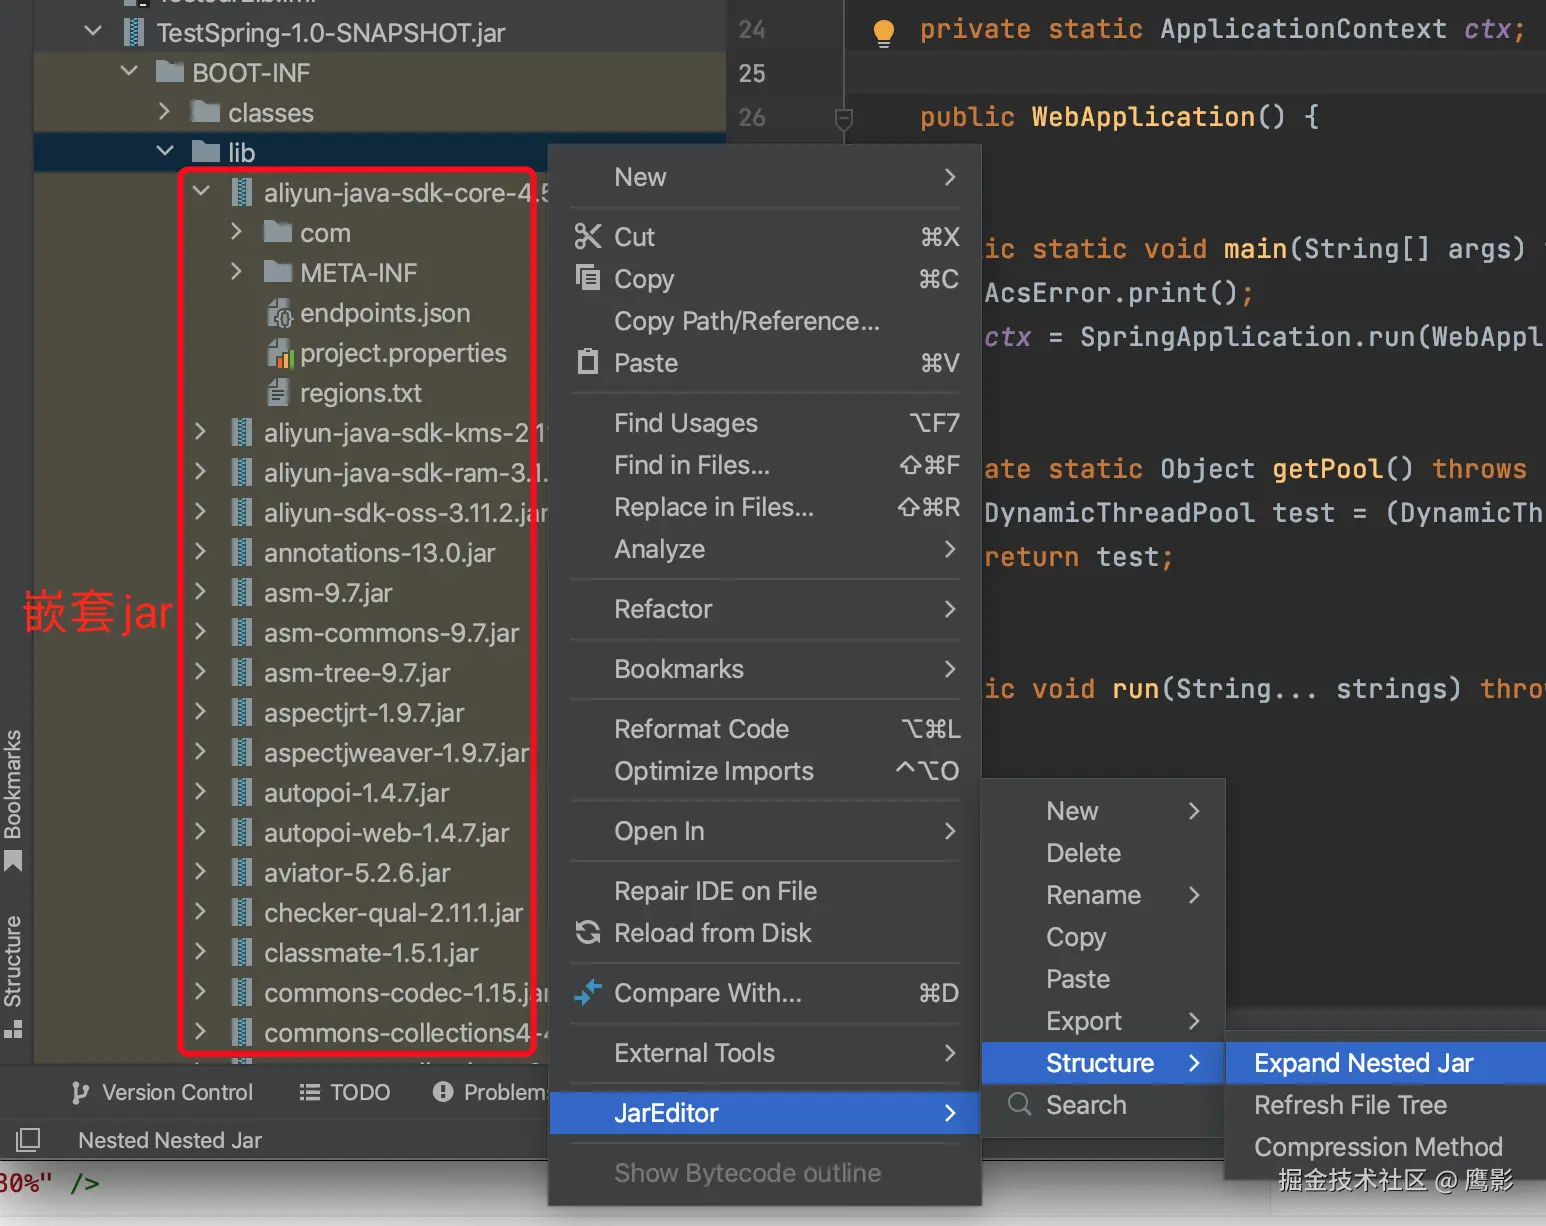This screenshot has width=1546, height=1226.
Task: Expand autopoi-web-1.4.7.jar node
Action: (x=201, y=831)
